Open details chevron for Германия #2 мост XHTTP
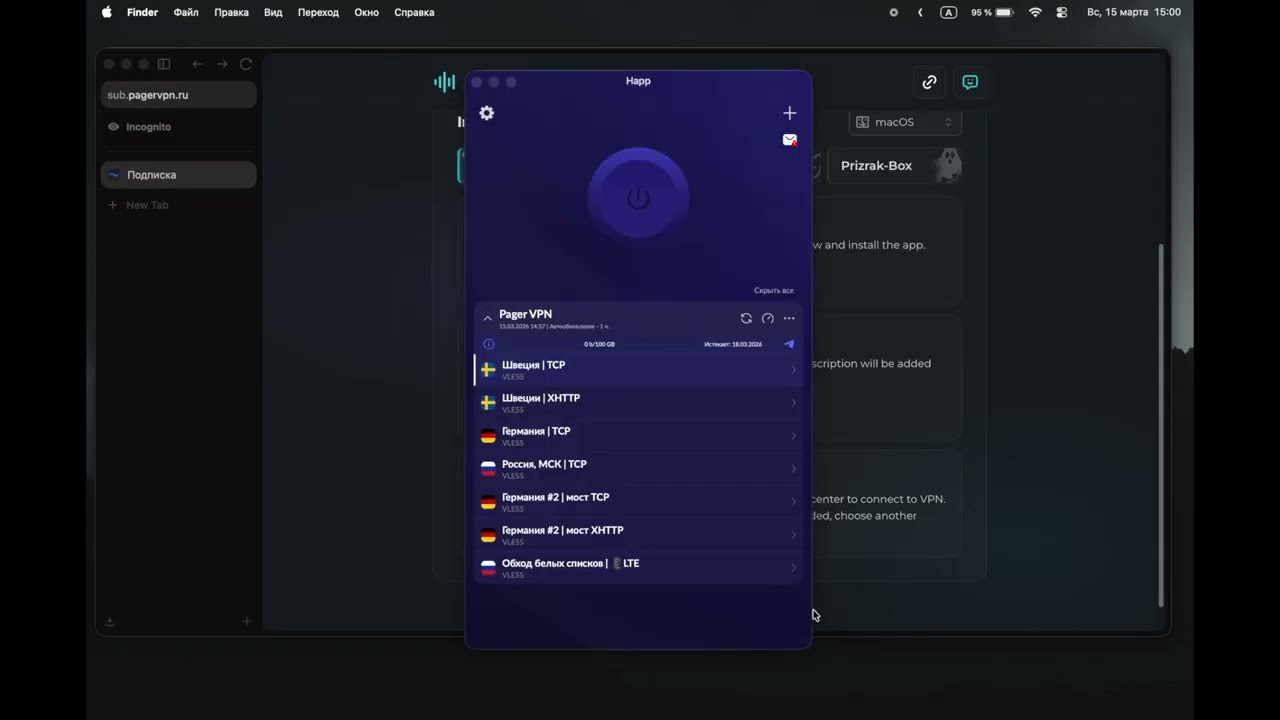Viewport: 1280px width, 720px height. point(794,535)
